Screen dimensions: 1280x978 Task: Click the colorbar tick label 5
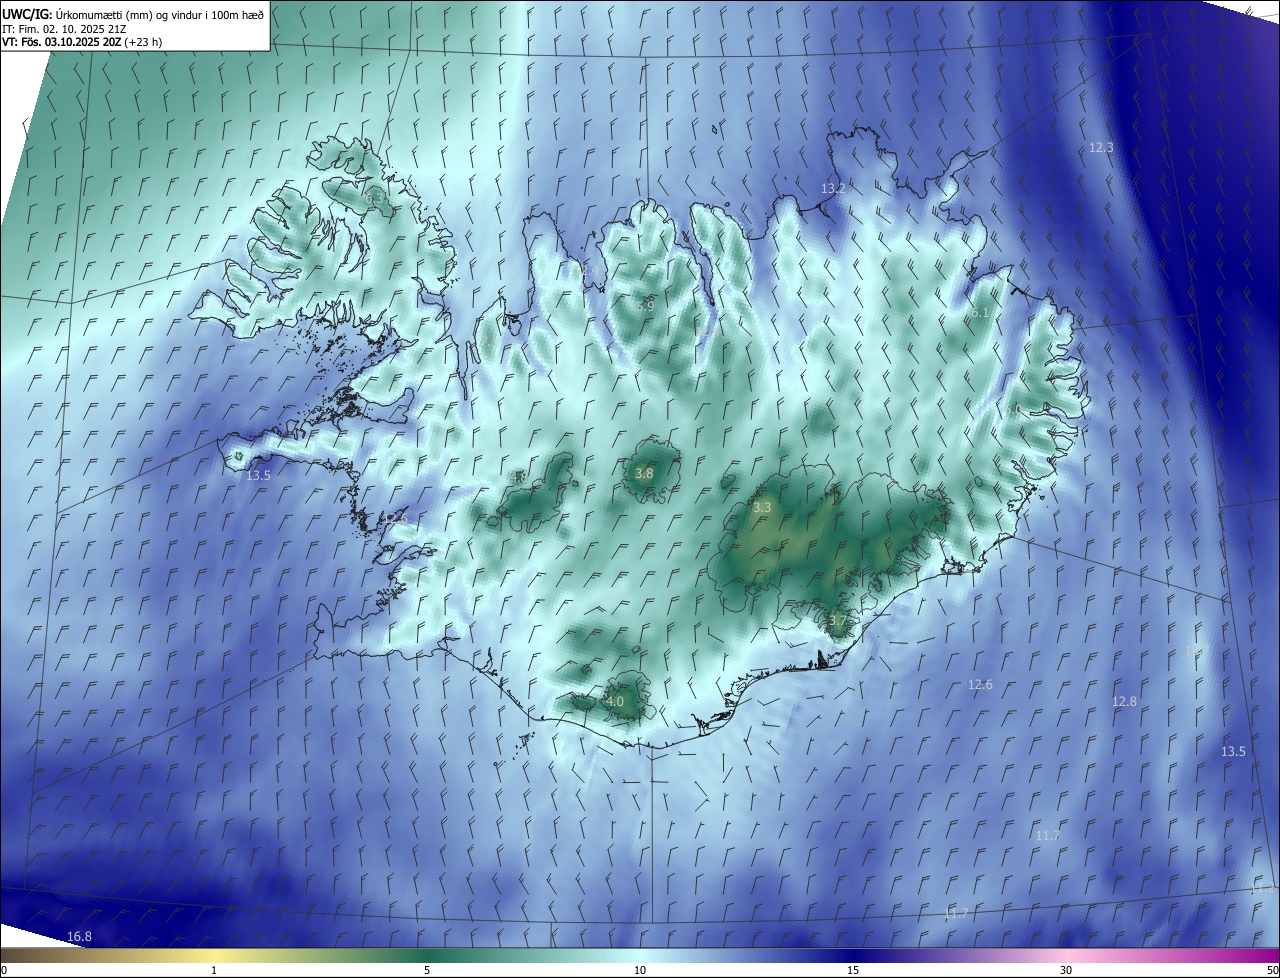click(427, 970)
